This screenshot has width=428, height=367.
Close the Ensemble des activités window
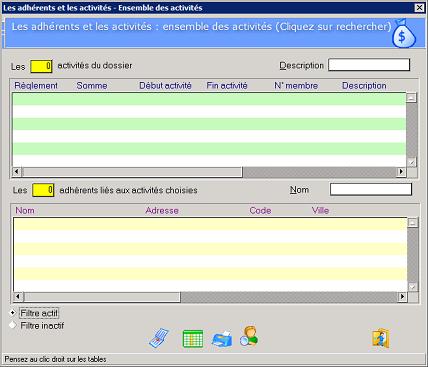coord(419,8)
